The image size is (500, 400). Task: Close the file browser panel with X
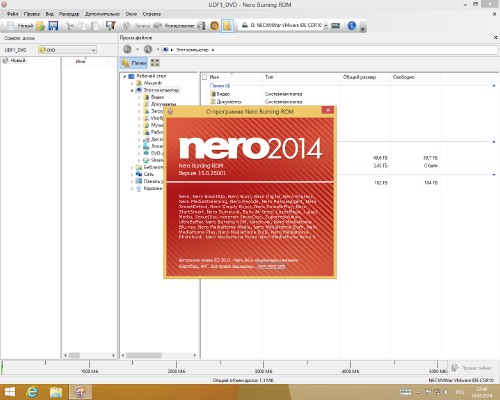click(495, 38)
